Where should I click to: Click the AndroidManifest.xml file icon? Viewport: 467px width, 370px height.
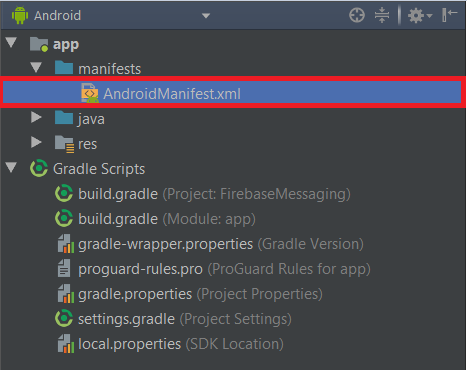click(x=90, y=93)
